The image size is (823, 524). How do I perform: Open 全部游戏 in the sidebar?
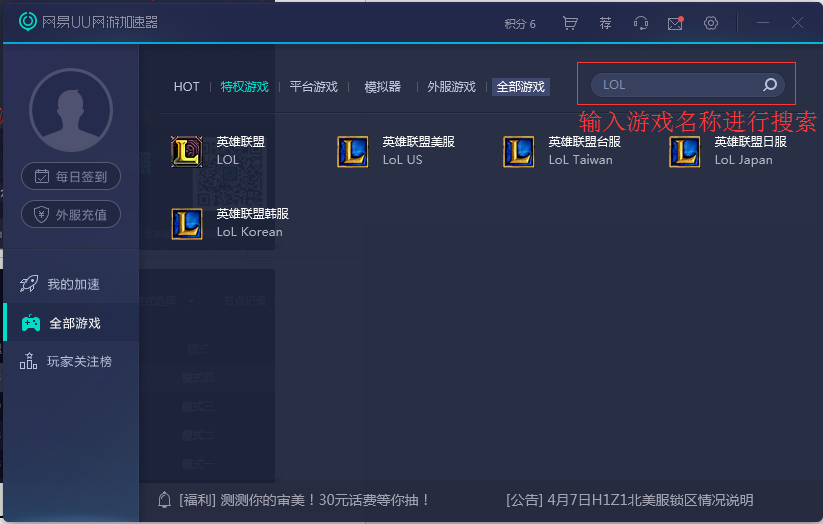(x=71, y=322)
